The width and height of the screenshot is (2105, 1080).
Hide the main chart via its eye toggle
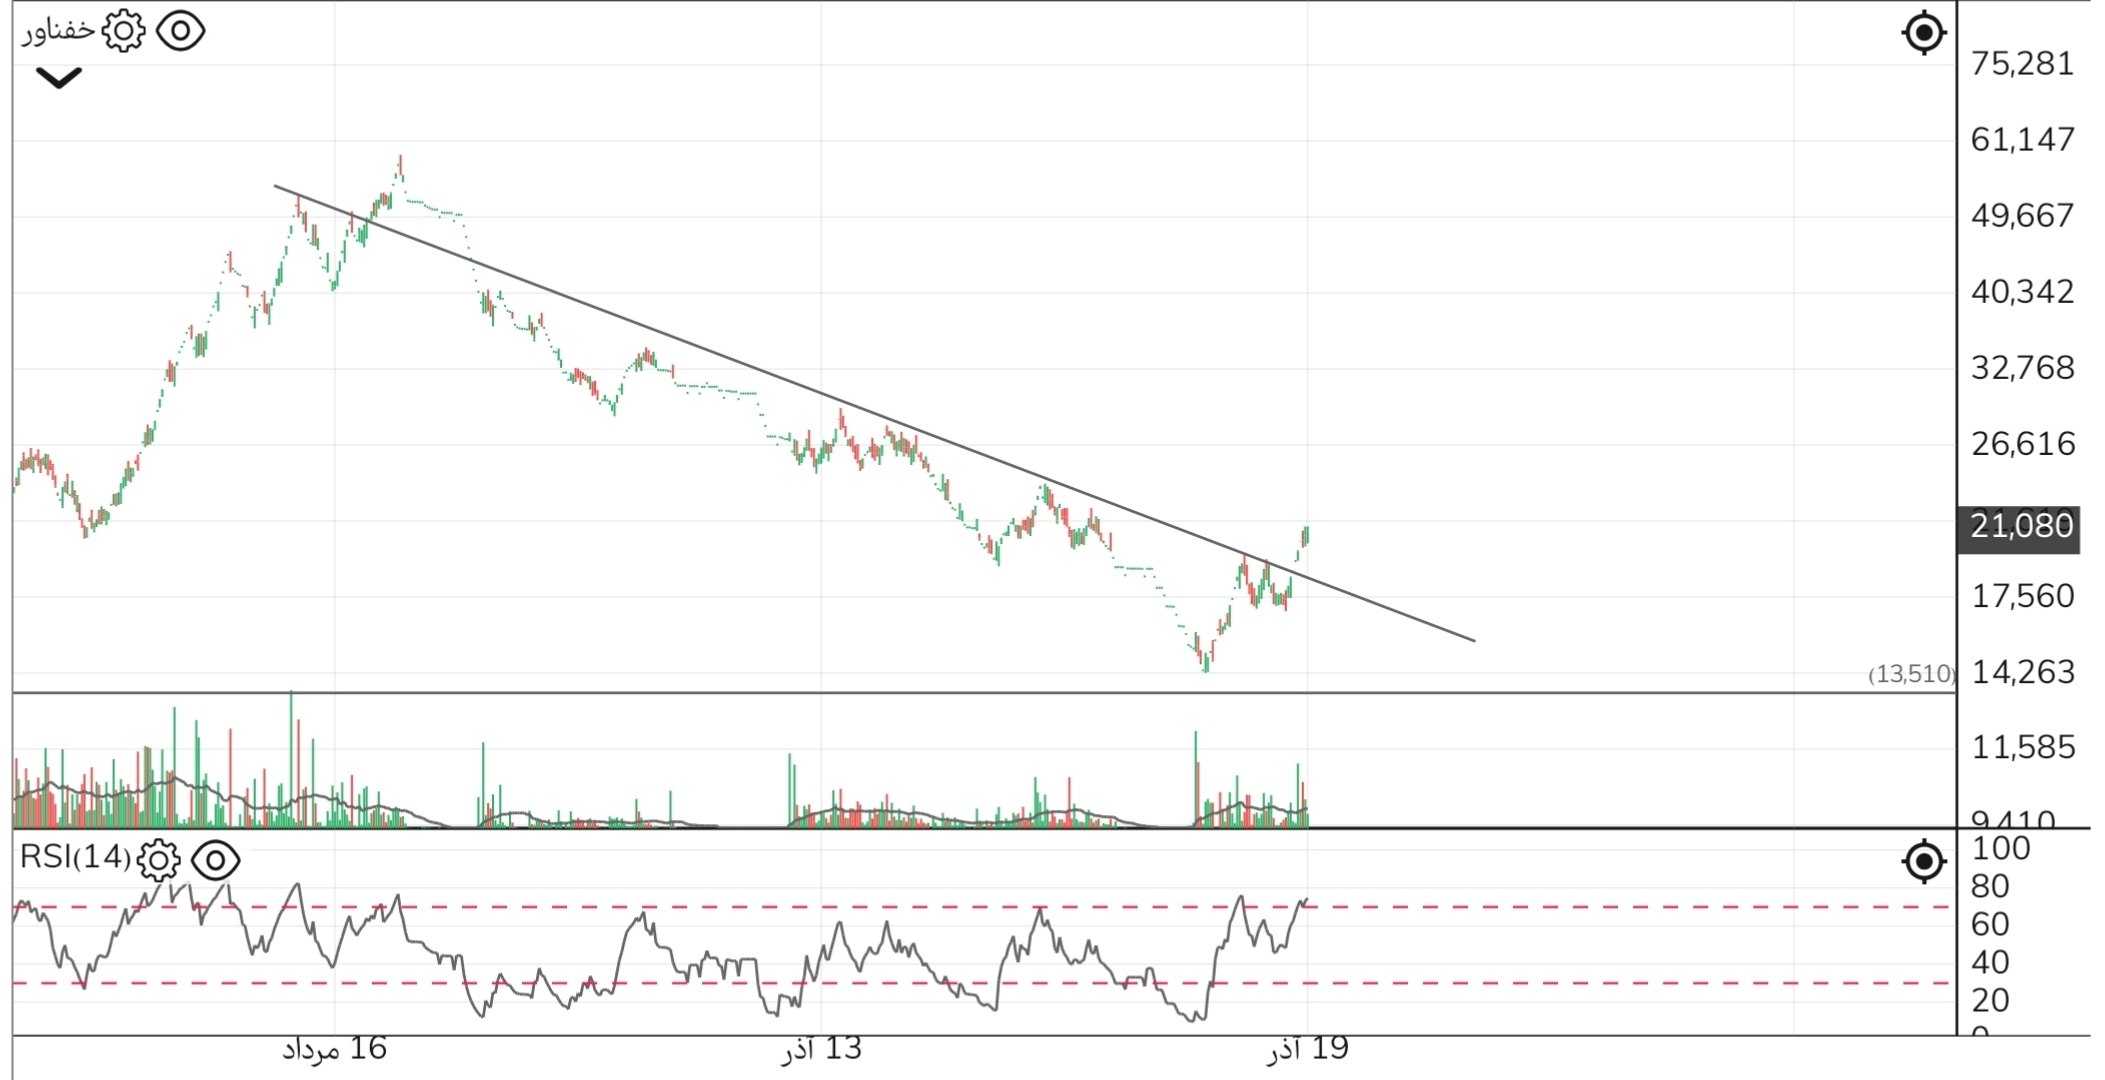(182, 31)
